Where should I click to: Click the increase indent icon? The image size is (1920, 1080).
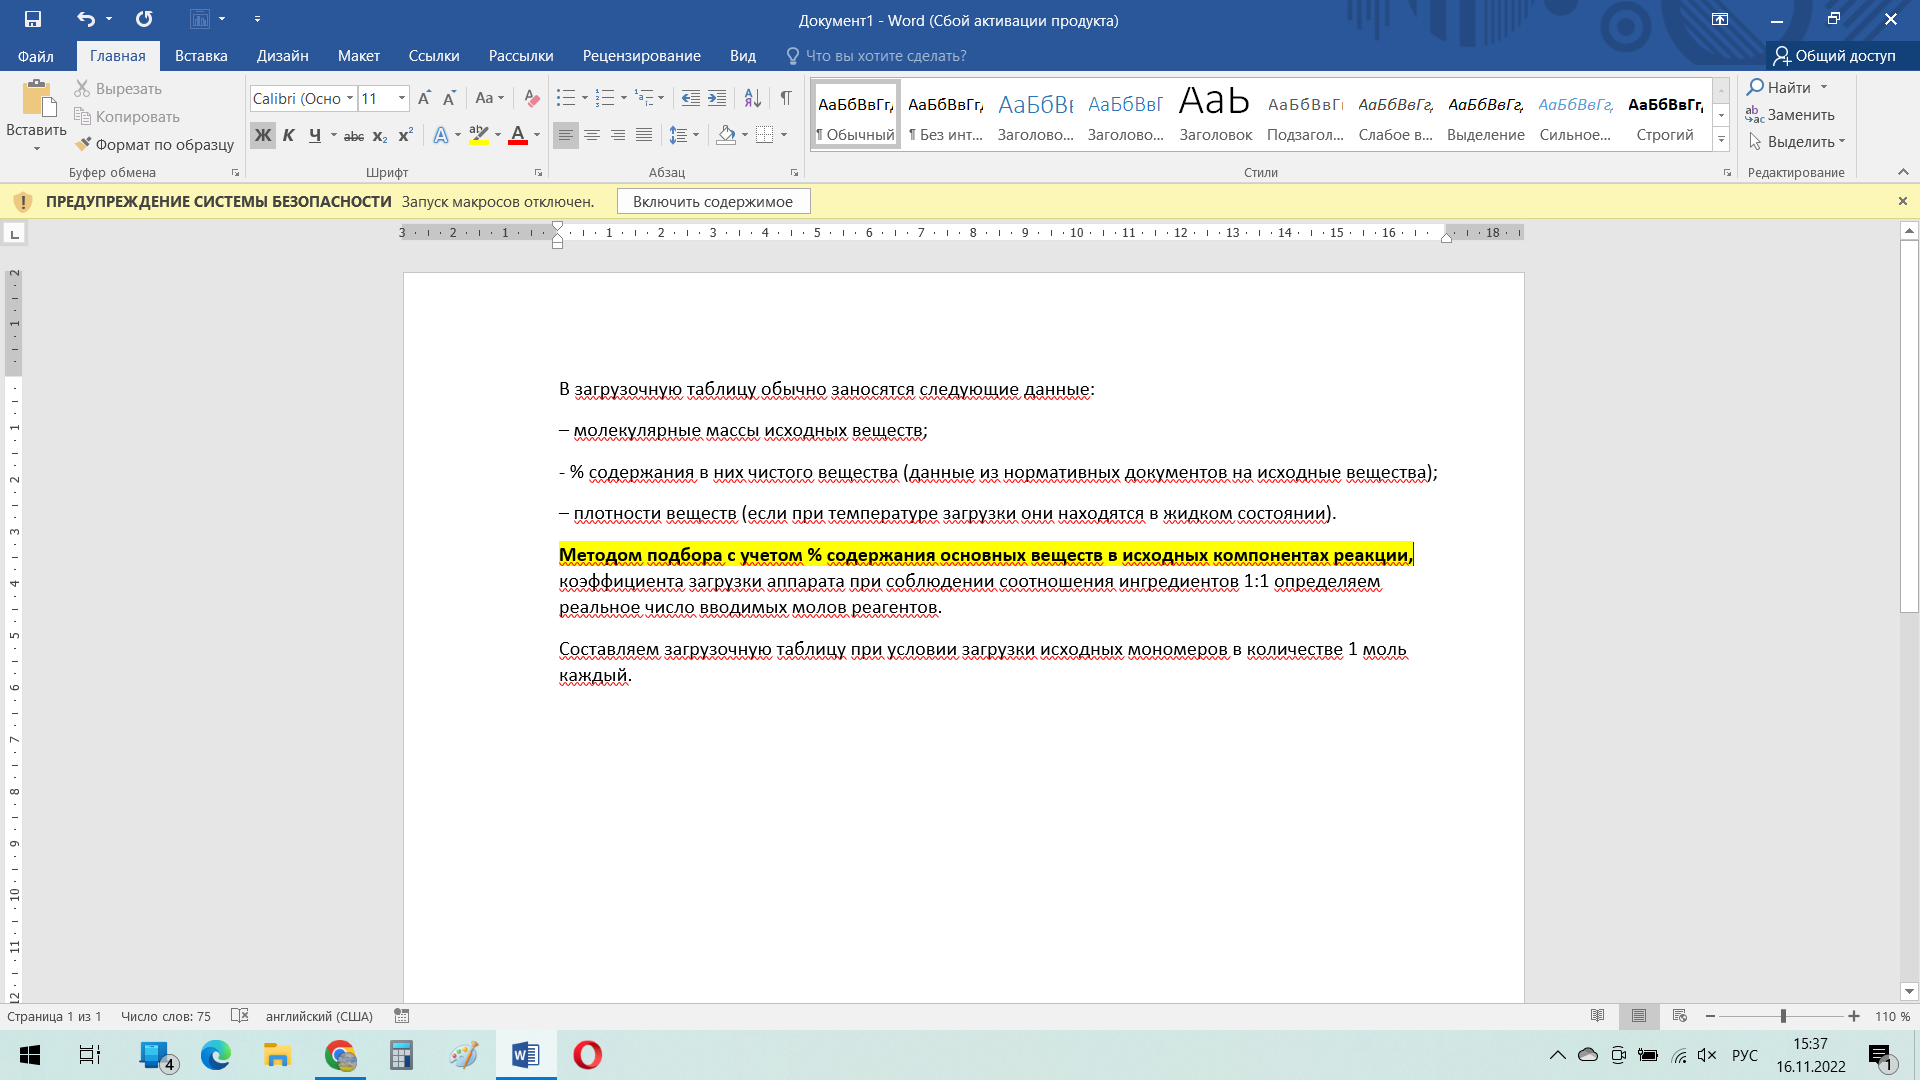point(717,98)
